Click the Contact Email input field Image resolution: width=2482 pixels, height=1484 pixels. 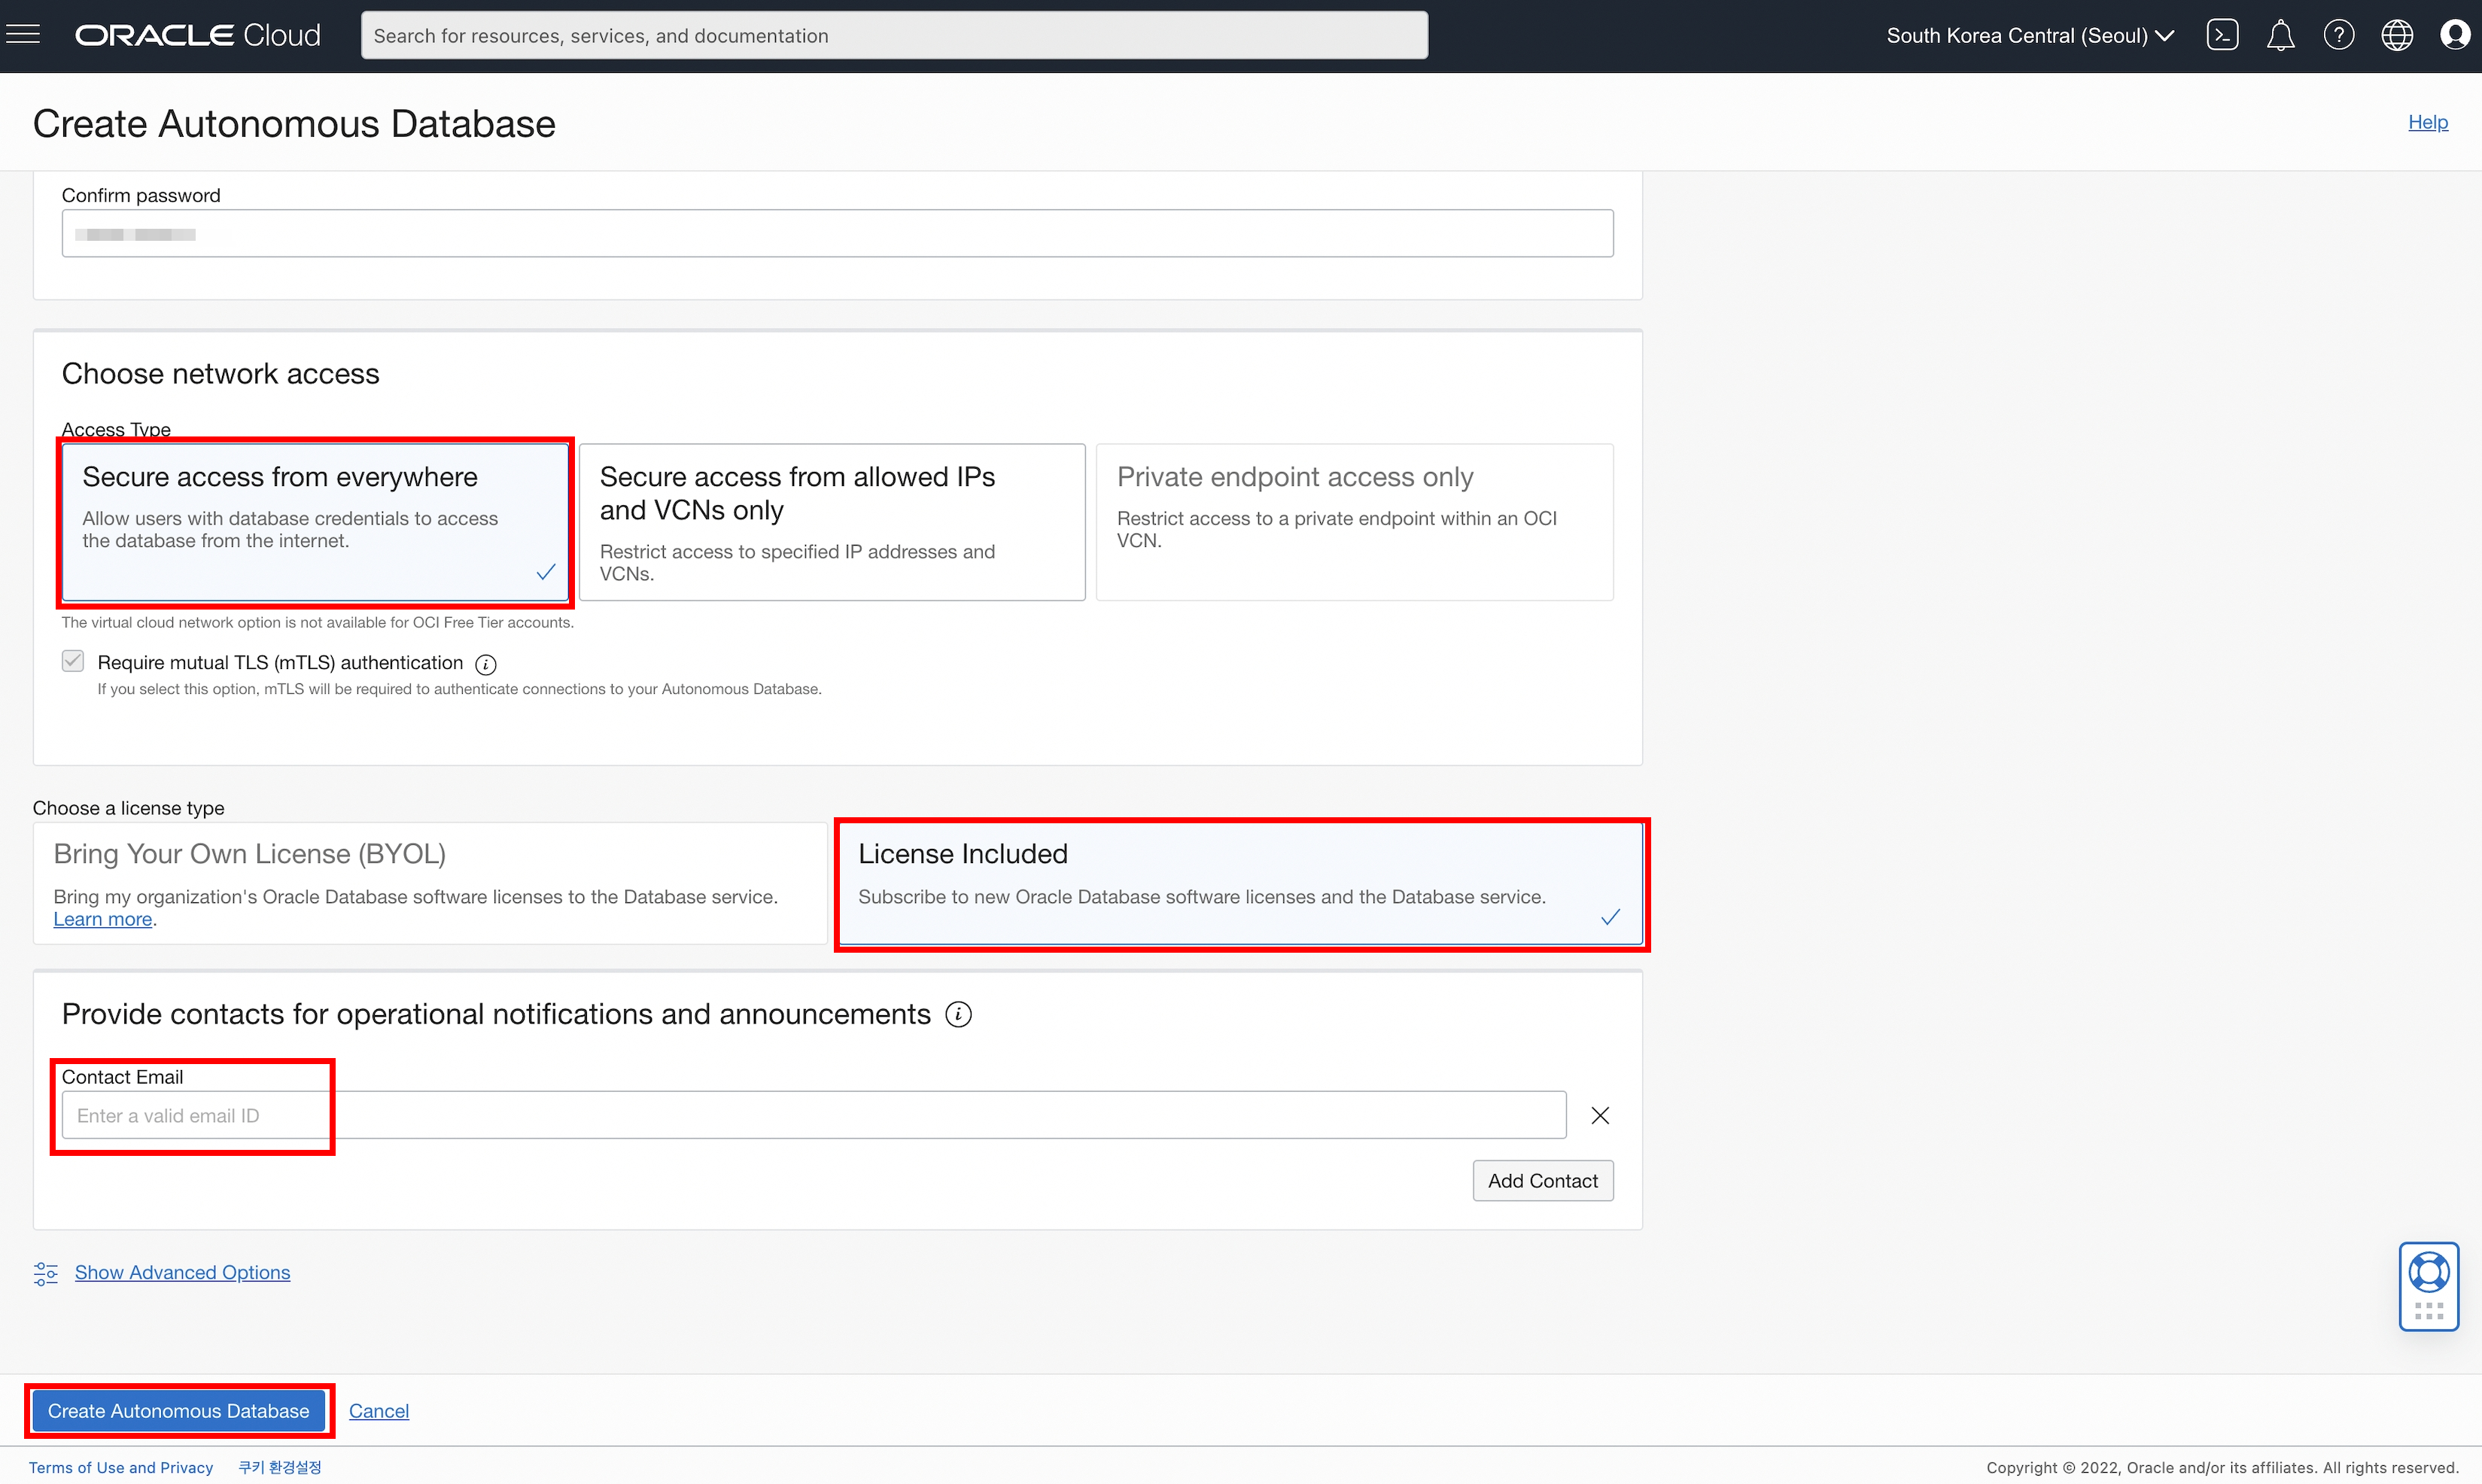812,1115
